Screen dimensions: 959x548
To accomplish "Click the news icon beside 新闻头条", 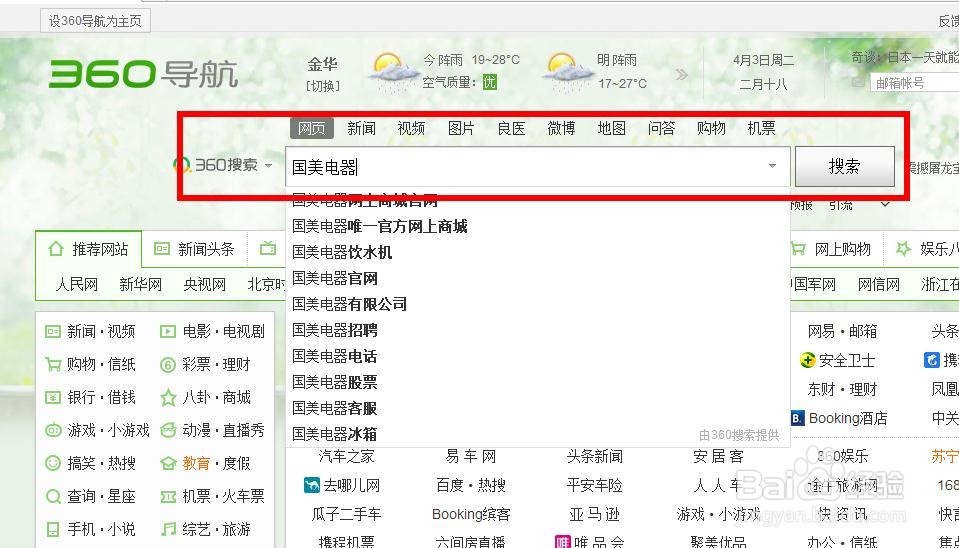I will 161,248.
